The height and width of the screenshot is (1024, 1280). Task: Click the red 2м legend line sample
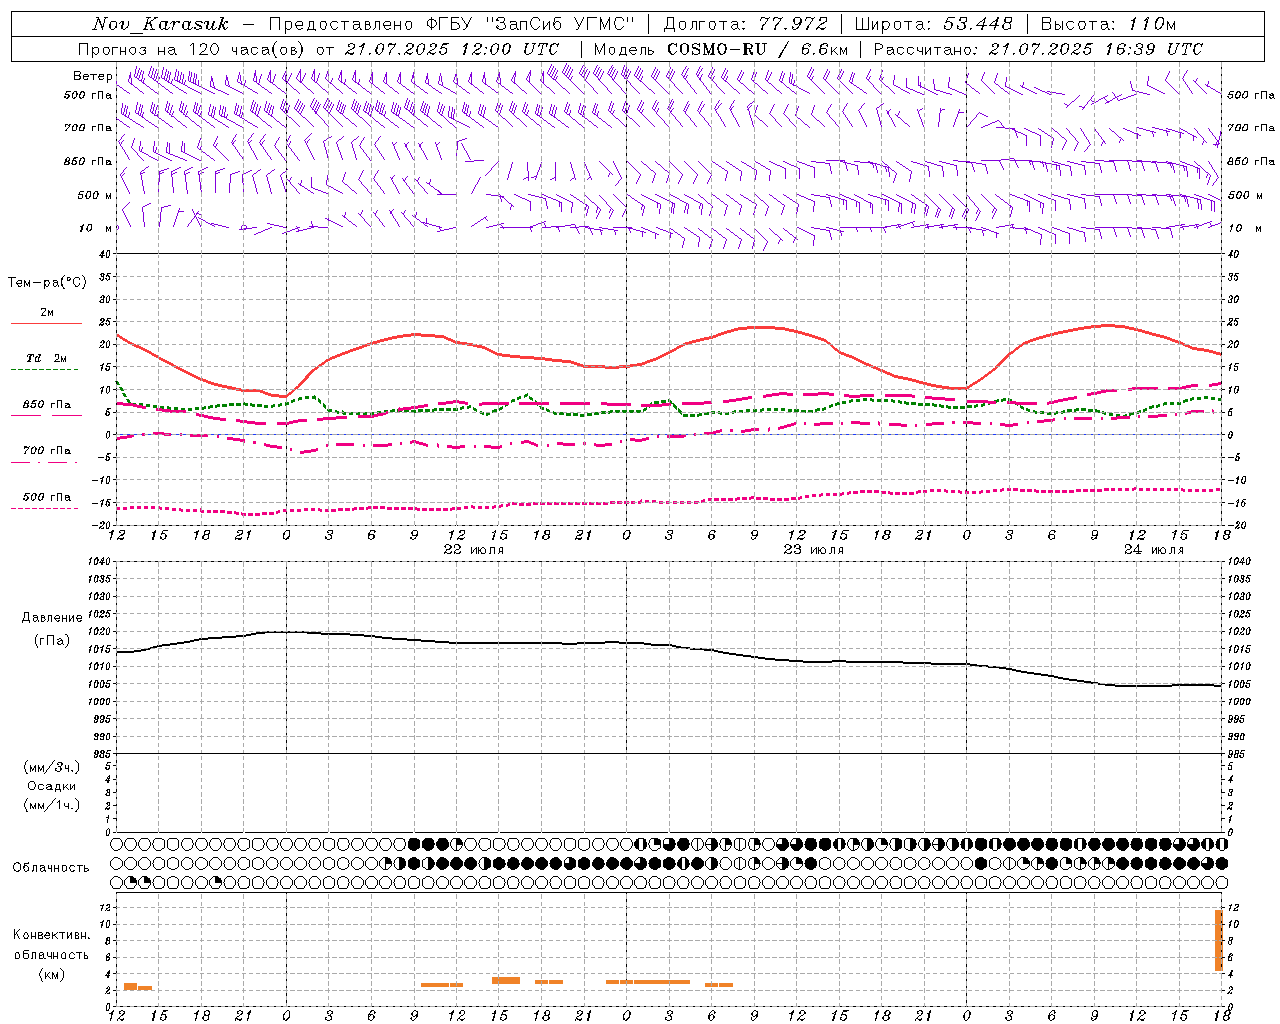(46, 324)
